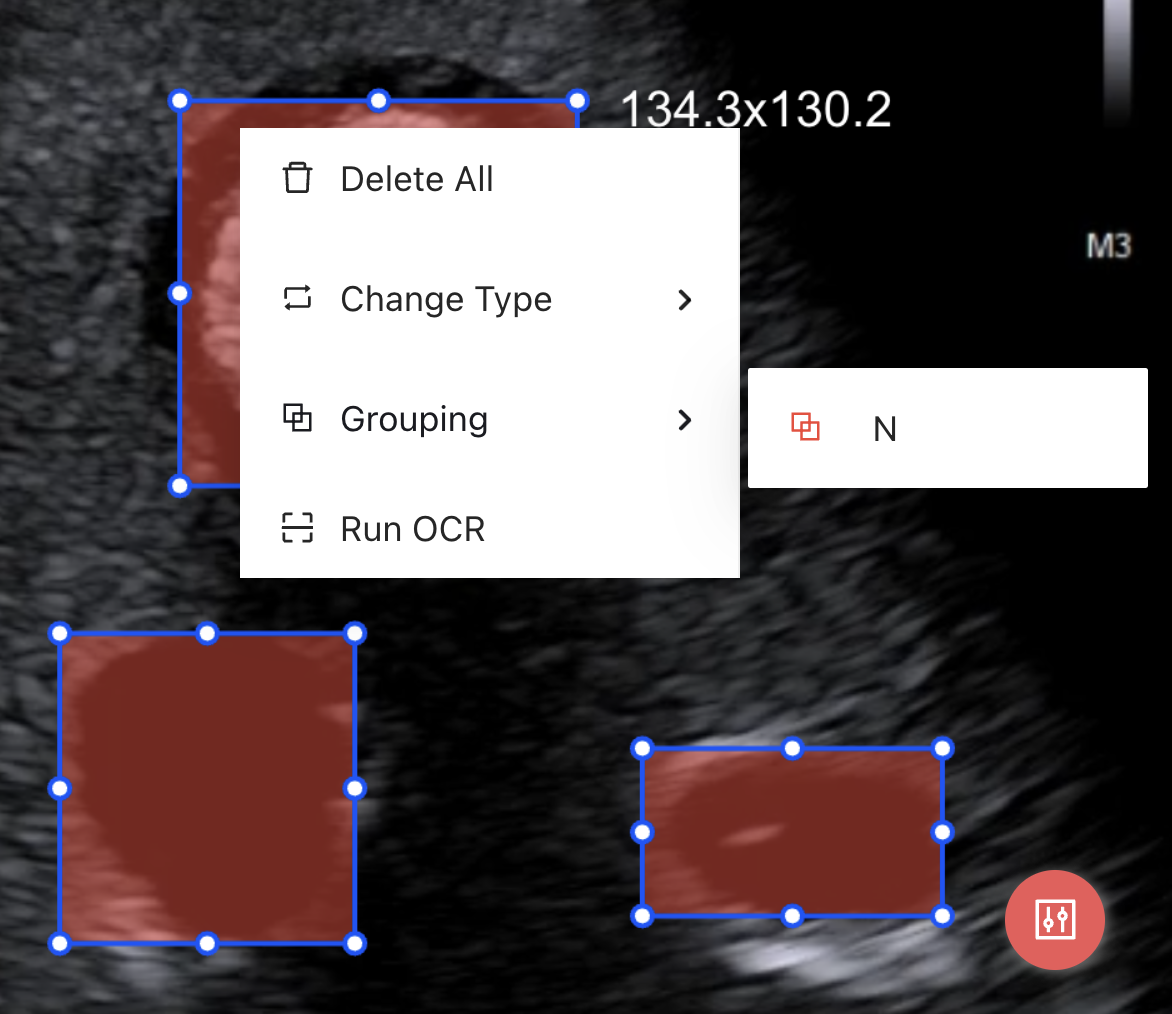Click the red group icon next to N
The image size is (1172, 1014).
(x=805, y=428)
